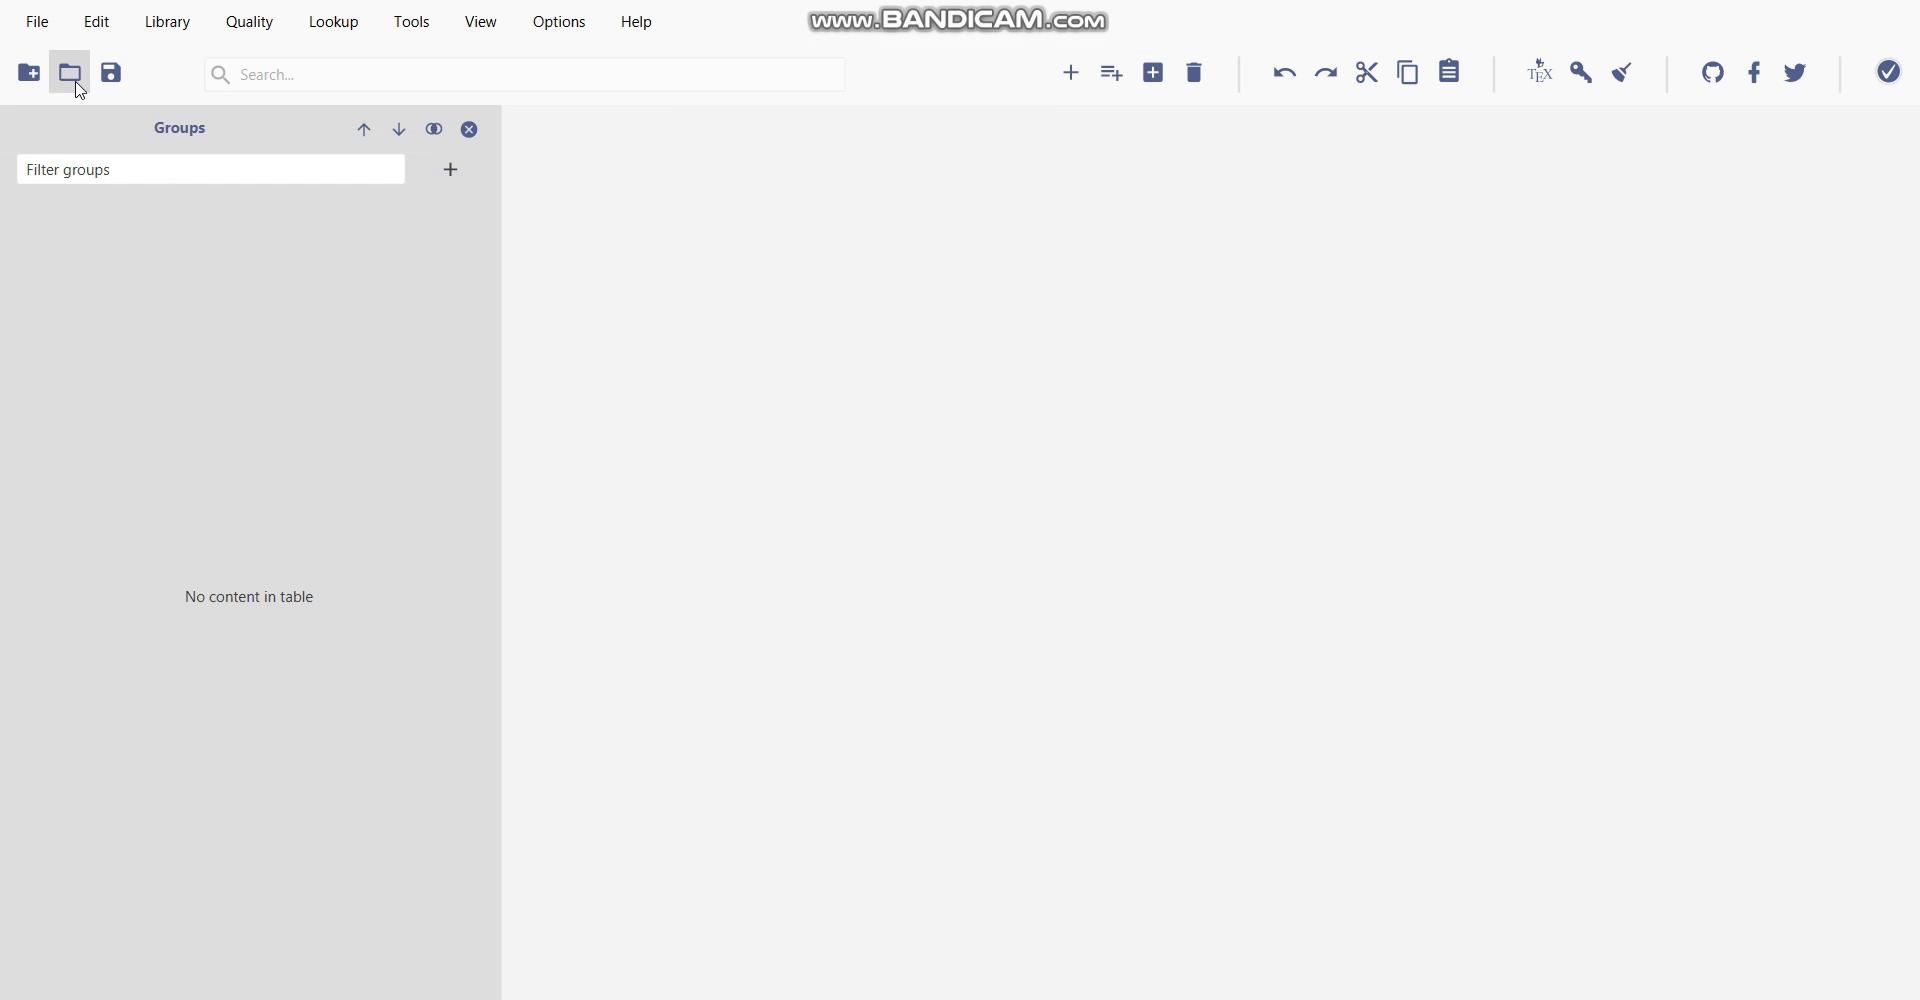Viewport: 1920px width, 1000px height.
Task: Create a new library via folder-plus icon
Action: [x=29, y=73]
